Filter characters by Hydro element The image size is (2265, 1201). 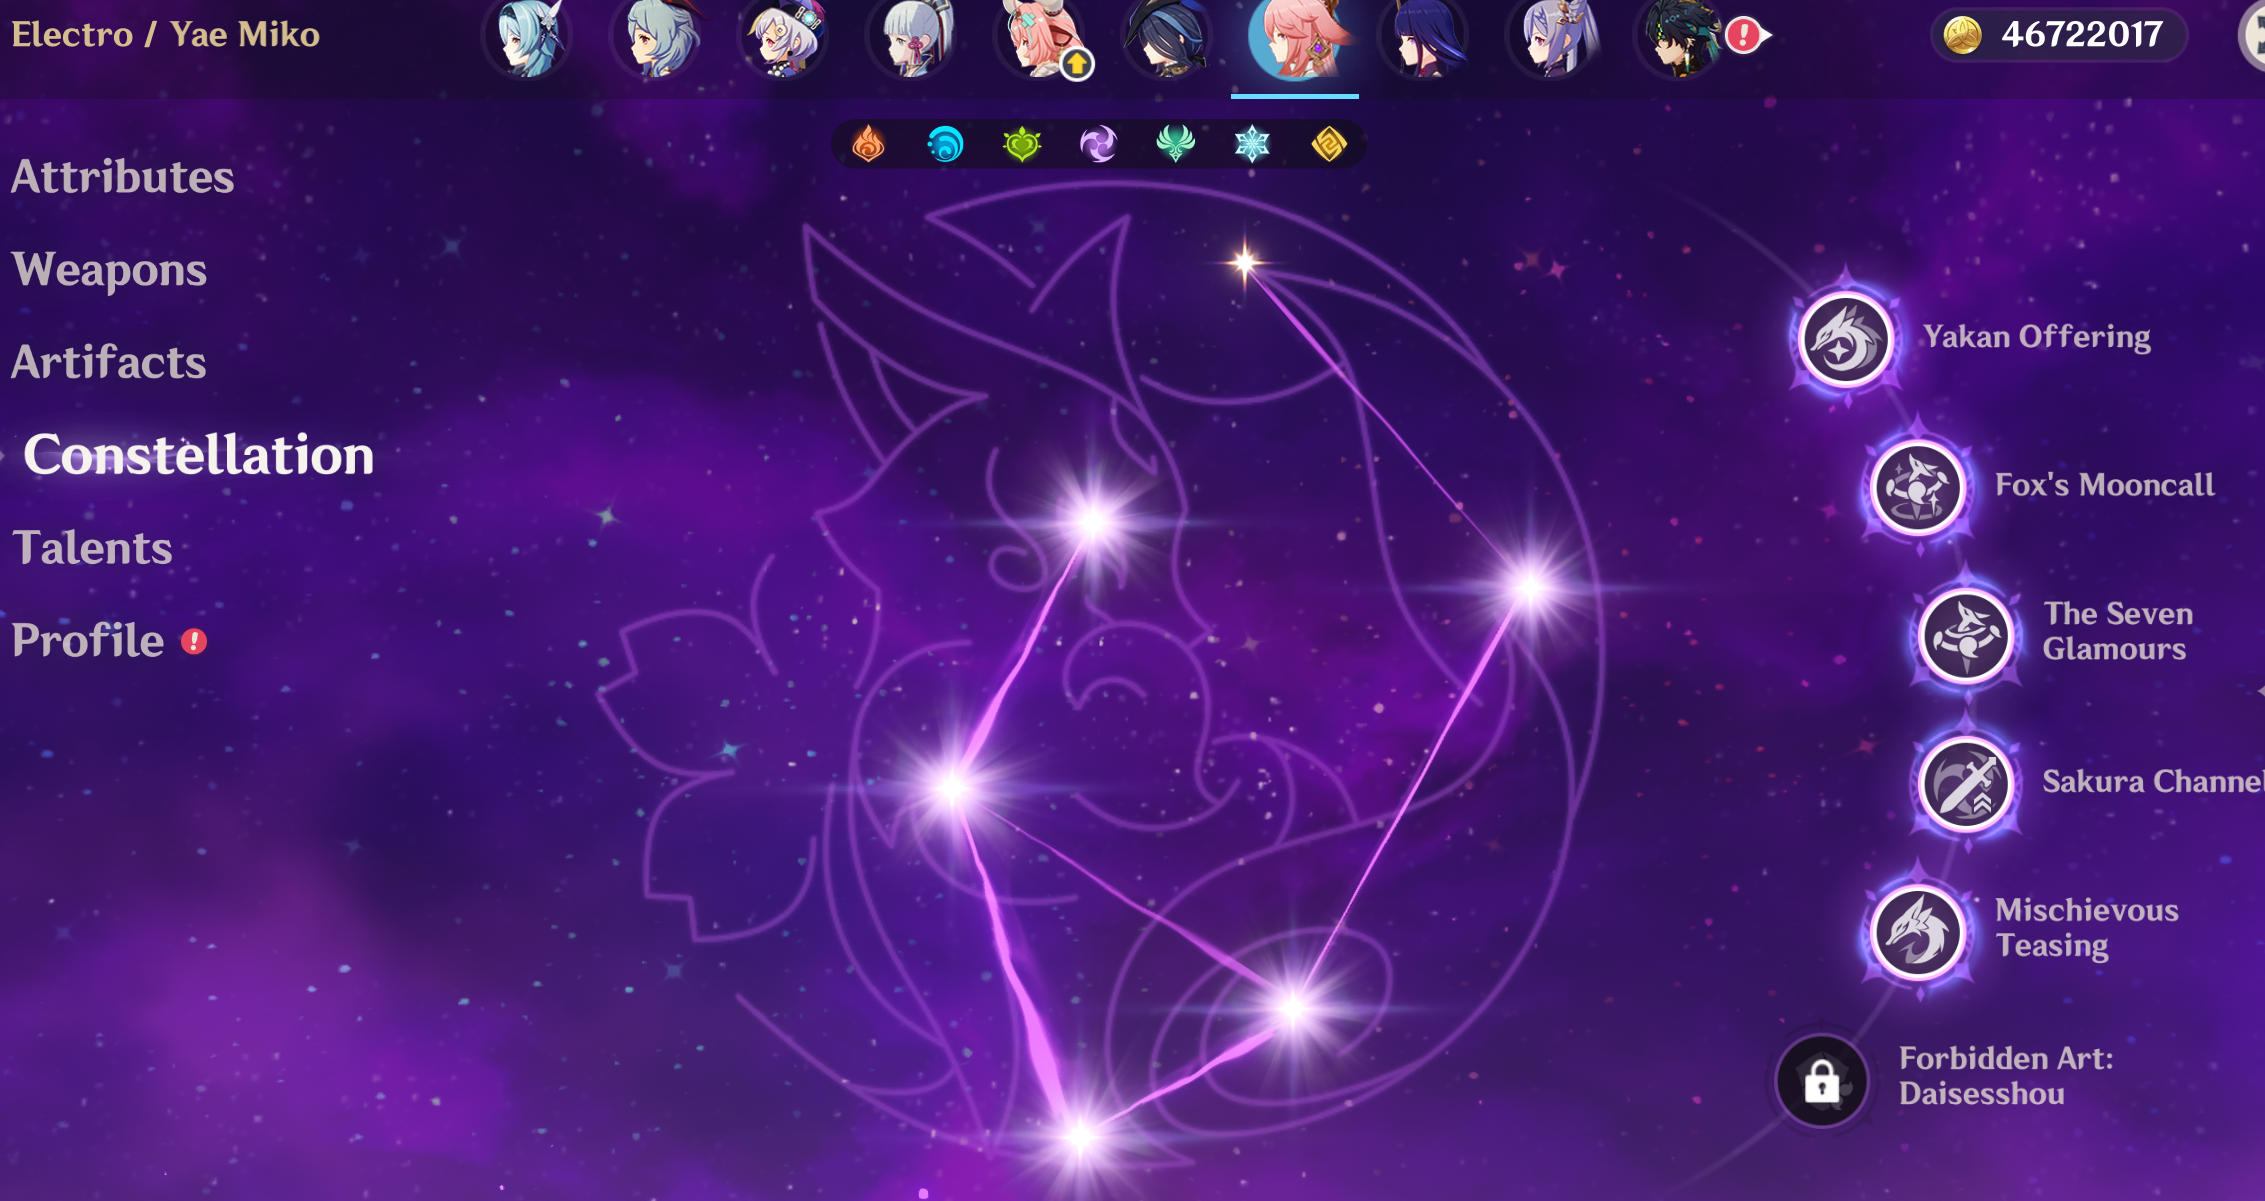[945, 145]
